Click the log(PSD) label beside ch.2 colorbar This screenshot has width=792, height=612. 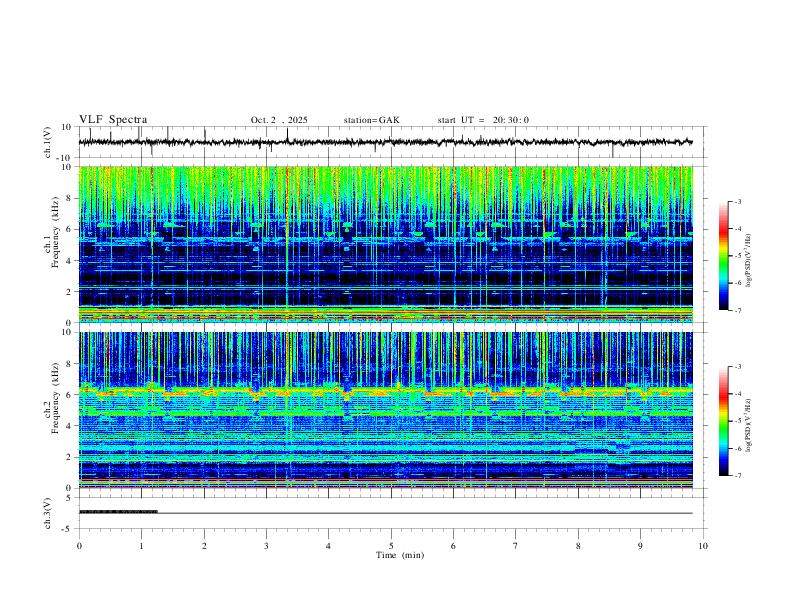pos(748,425)
